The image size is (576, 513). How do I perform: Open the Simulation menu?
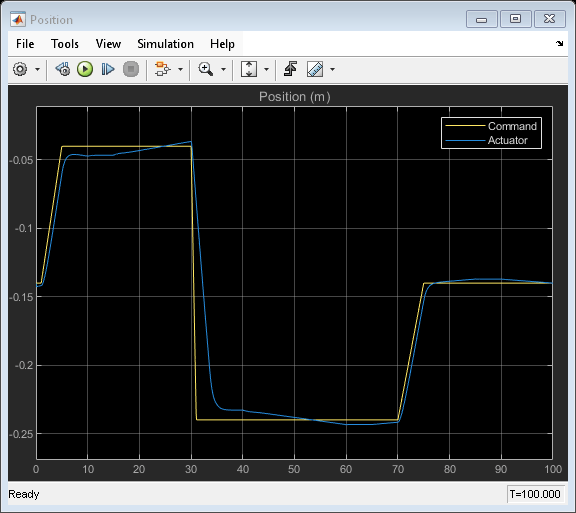coord(165,44)
